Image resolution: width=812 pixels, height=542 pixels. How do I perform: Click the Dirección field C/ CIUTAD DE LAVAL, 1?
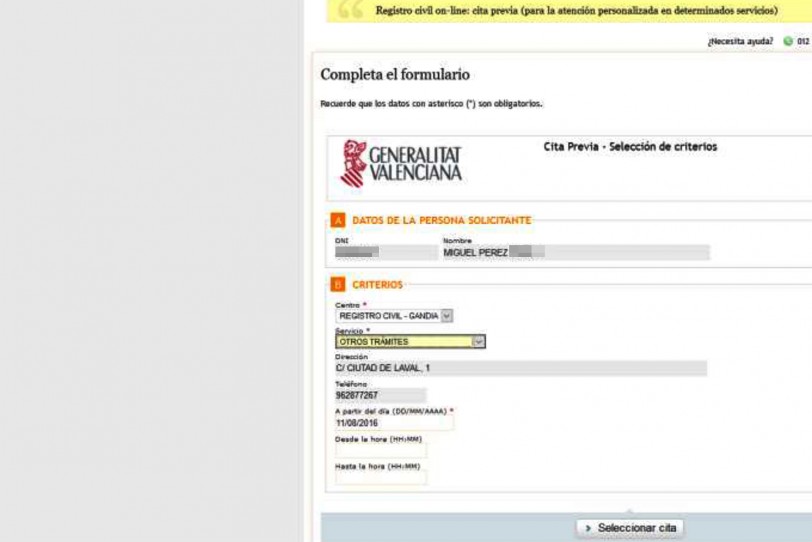click(x=521, y=368)
